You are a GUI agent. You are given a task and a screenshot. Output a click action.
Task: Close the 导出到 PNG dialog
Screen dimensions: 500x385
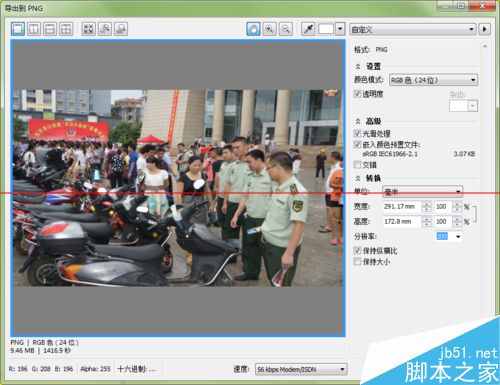coord(482,6)
